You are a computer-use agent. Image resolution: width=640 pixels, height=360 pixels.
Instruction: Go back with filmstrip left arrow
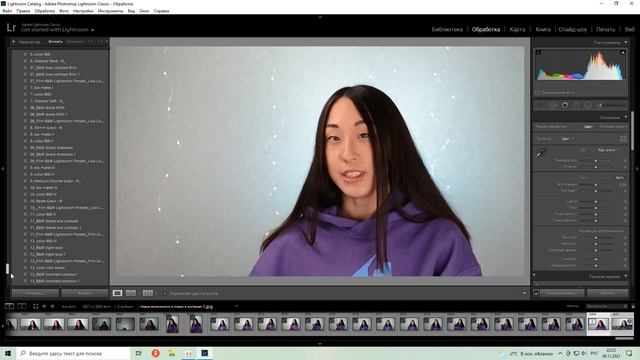[44, 306]
